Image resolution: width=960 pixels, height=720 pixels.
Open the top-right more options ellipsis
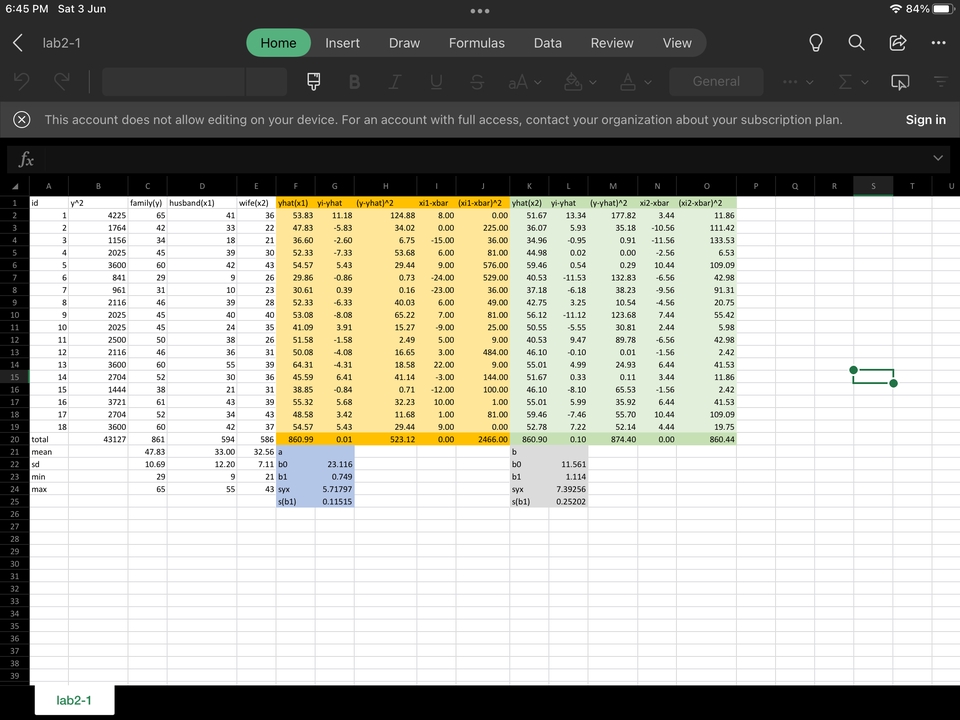[x=938, y=43]
